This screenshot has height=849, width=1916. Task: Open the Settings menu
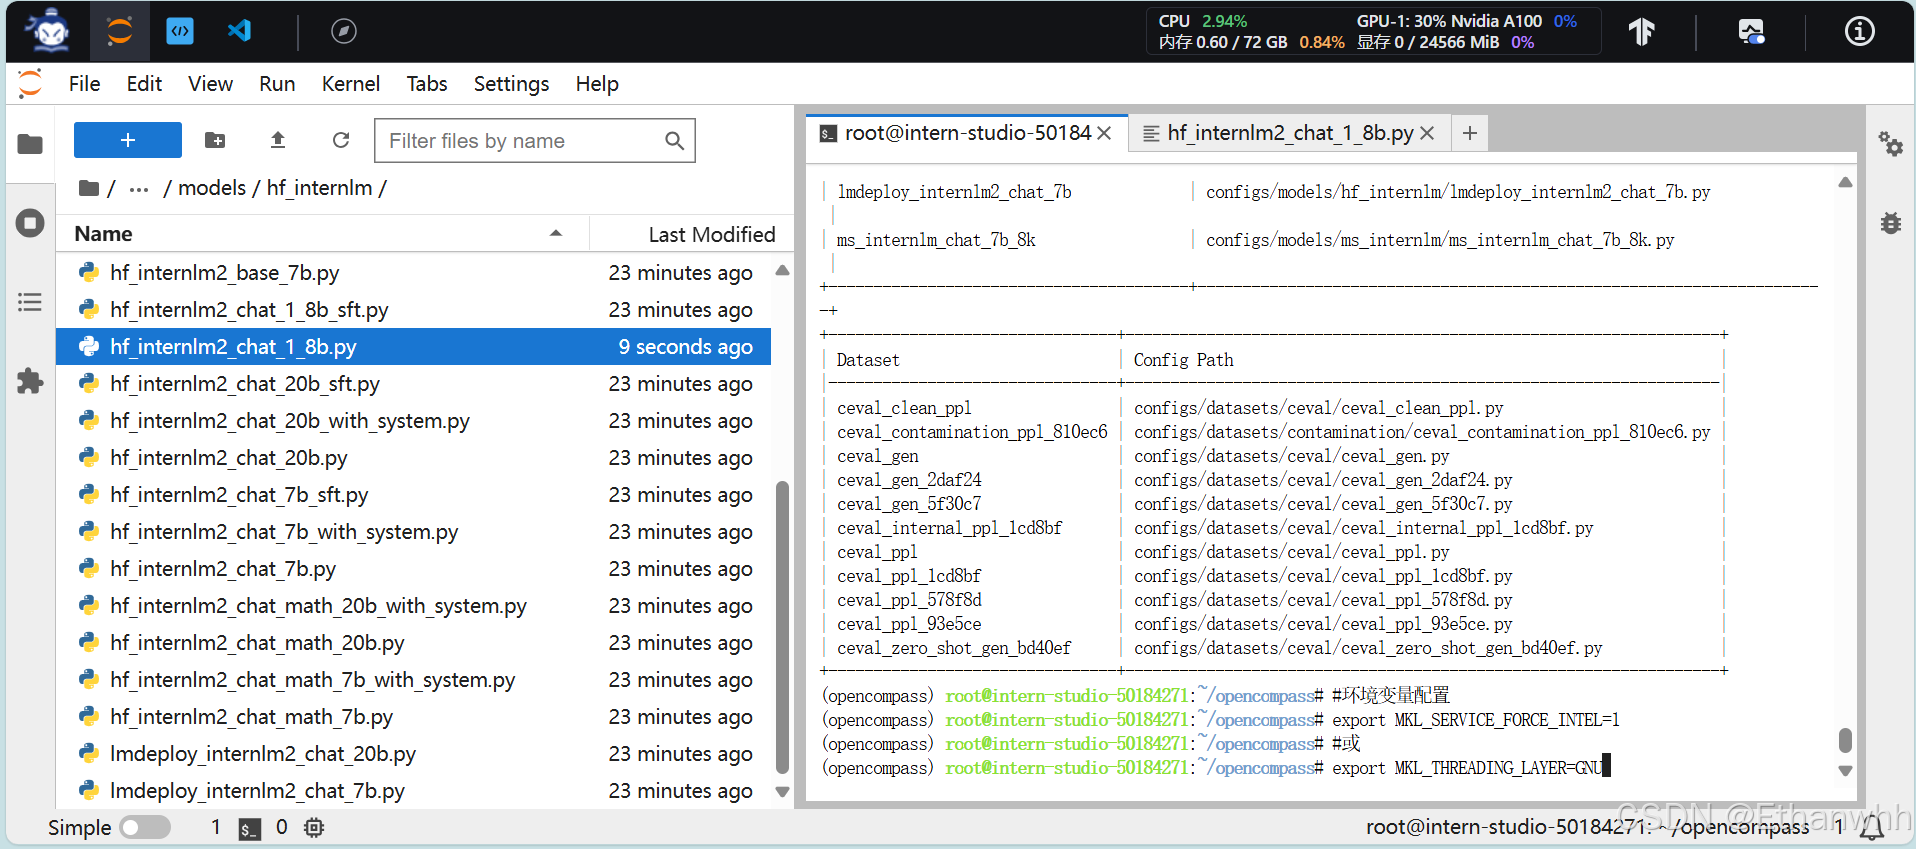click(511, 84)
